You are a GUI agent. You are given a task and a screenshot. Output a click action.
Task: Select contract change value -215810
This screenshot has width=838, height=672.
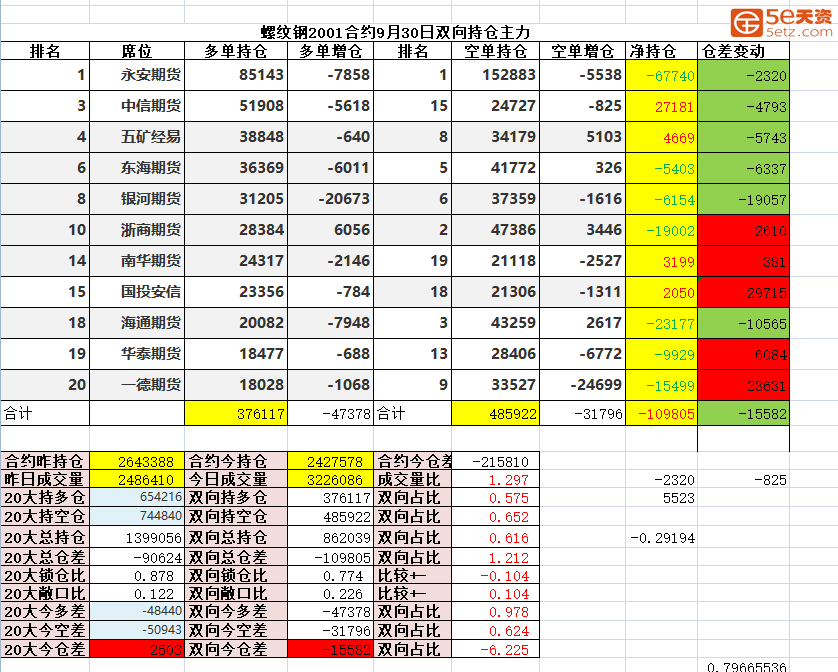495,461
